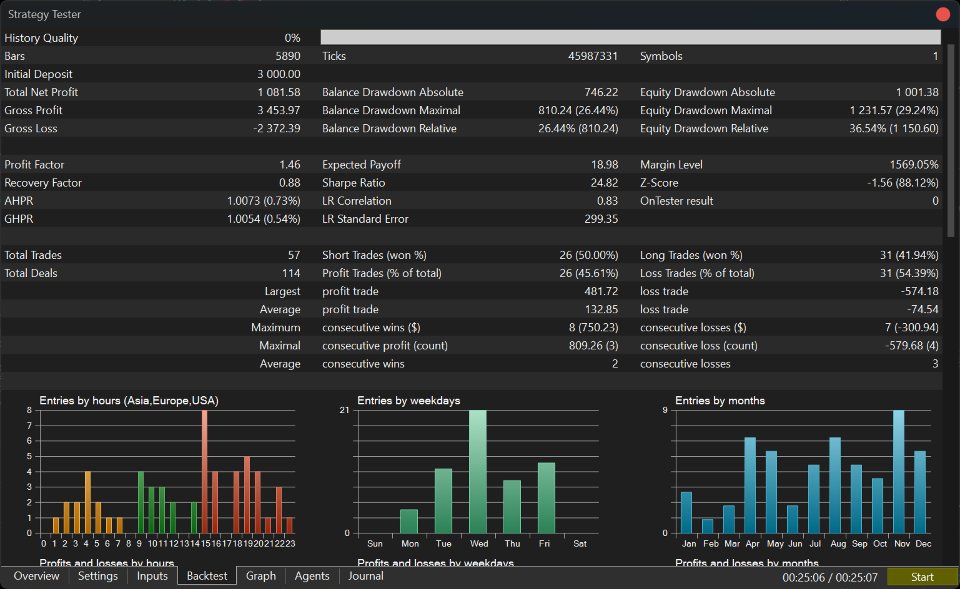960x589 pixels.
Task: Click the maximal consecutive profit value 809.26 (3)
Action: (593, 345)
